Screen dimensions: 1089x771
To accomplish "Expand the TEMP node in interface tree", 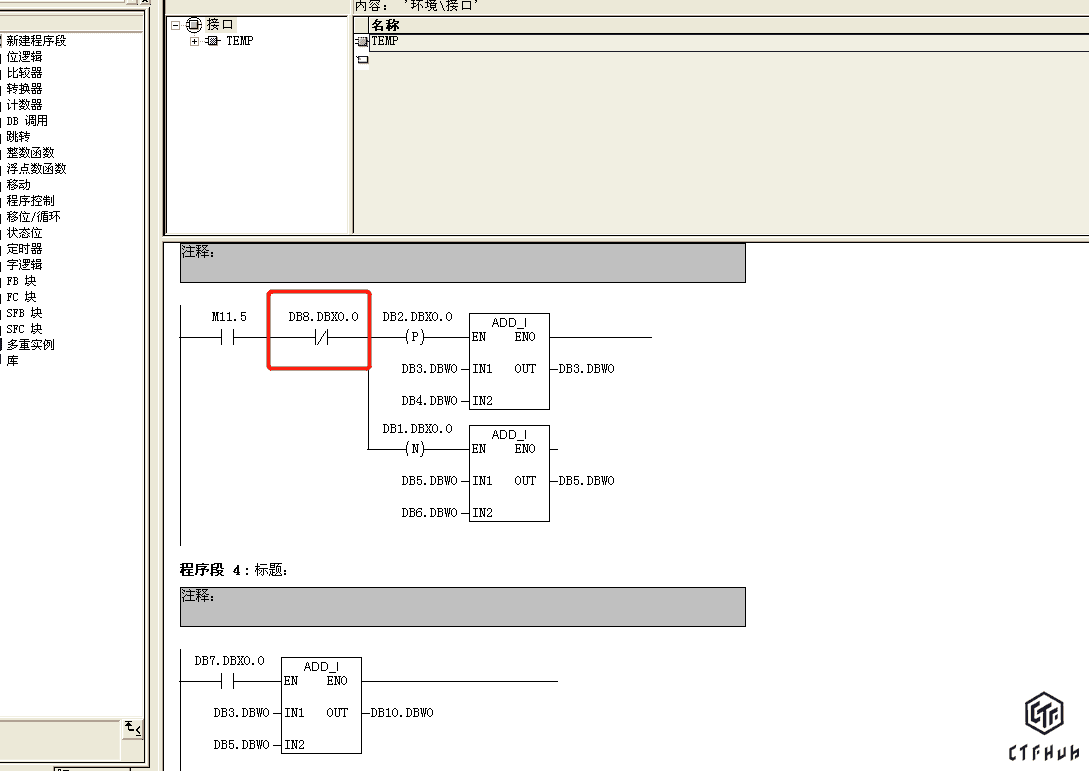I will [x=194, y=41].
